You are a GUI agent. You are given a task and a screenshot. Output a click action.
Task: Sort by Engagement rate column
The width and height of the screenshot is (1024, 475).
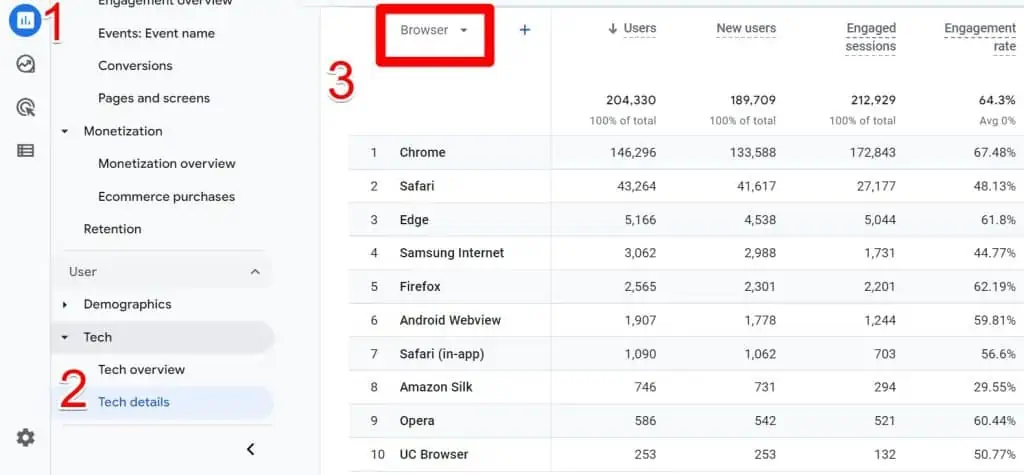[980, 38]
